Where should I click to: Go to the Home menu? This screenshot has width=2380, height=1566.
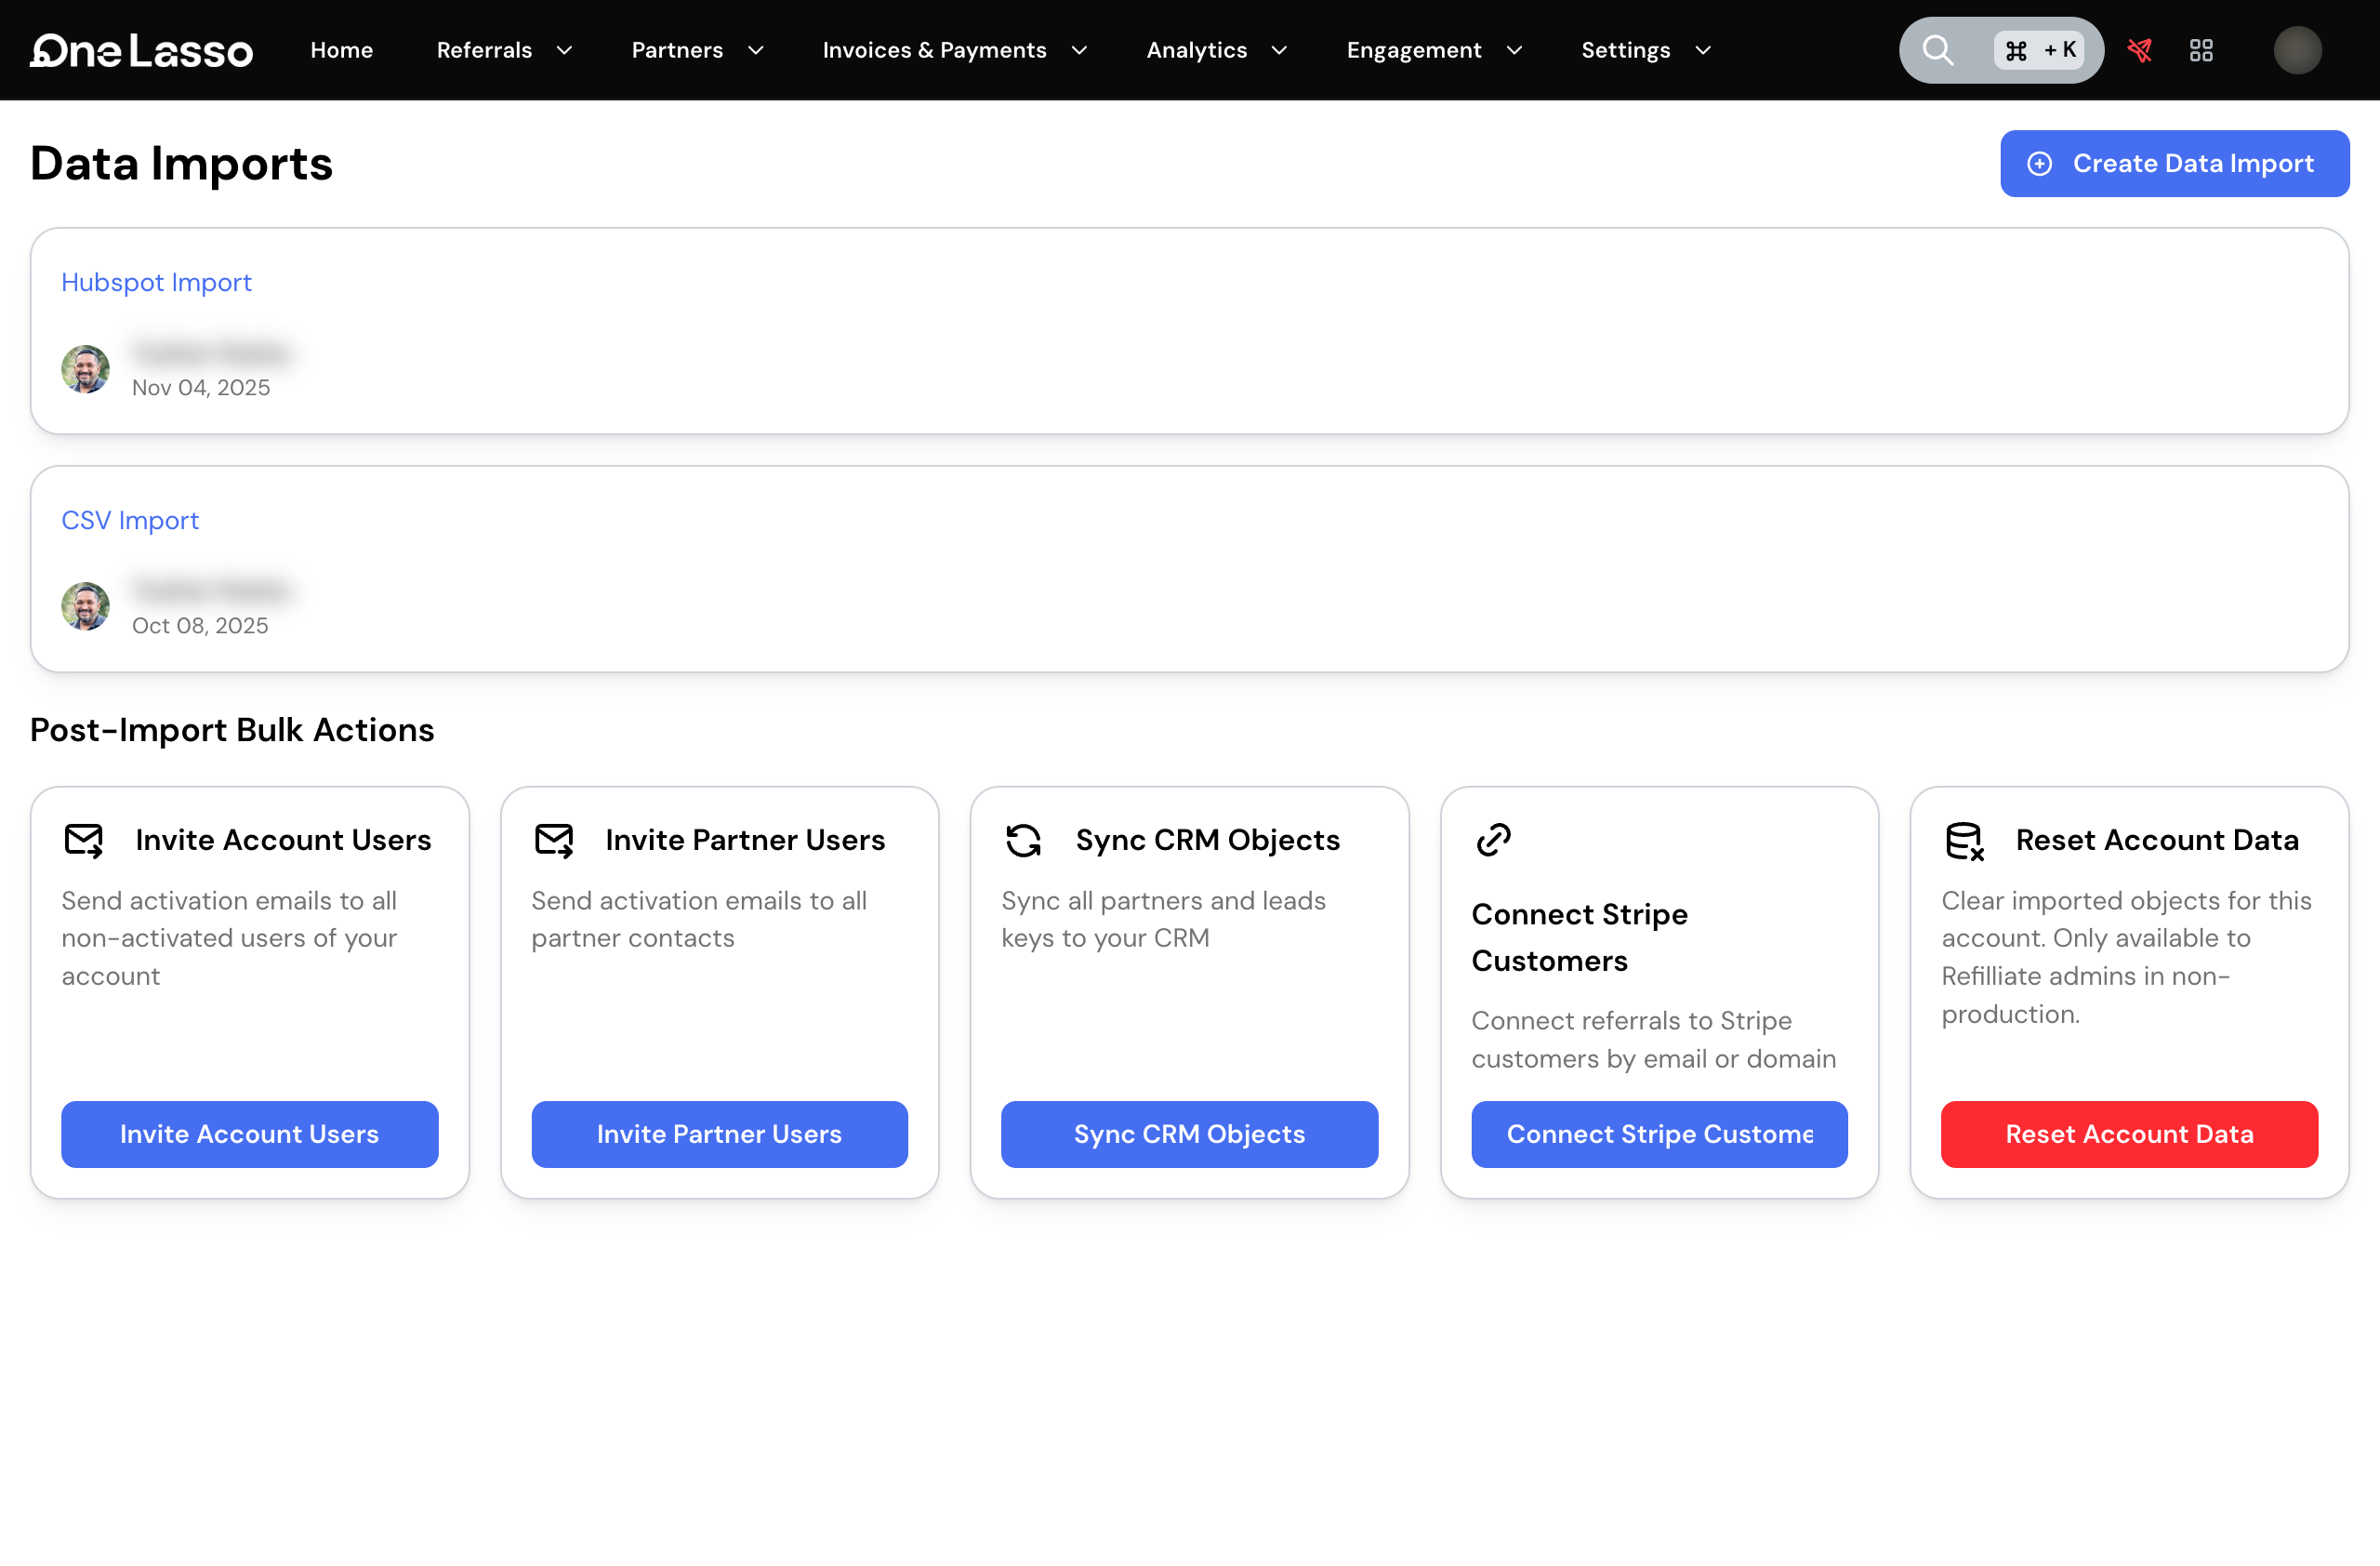341,50
